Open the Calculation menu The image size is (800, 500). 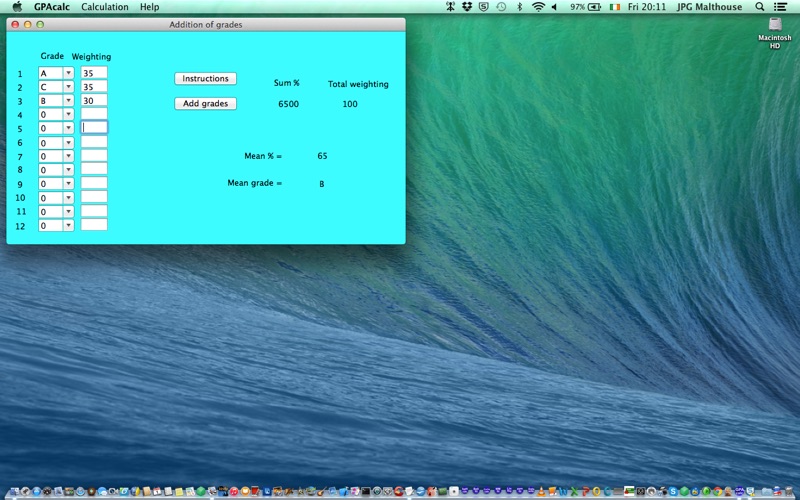pos(105,7)
